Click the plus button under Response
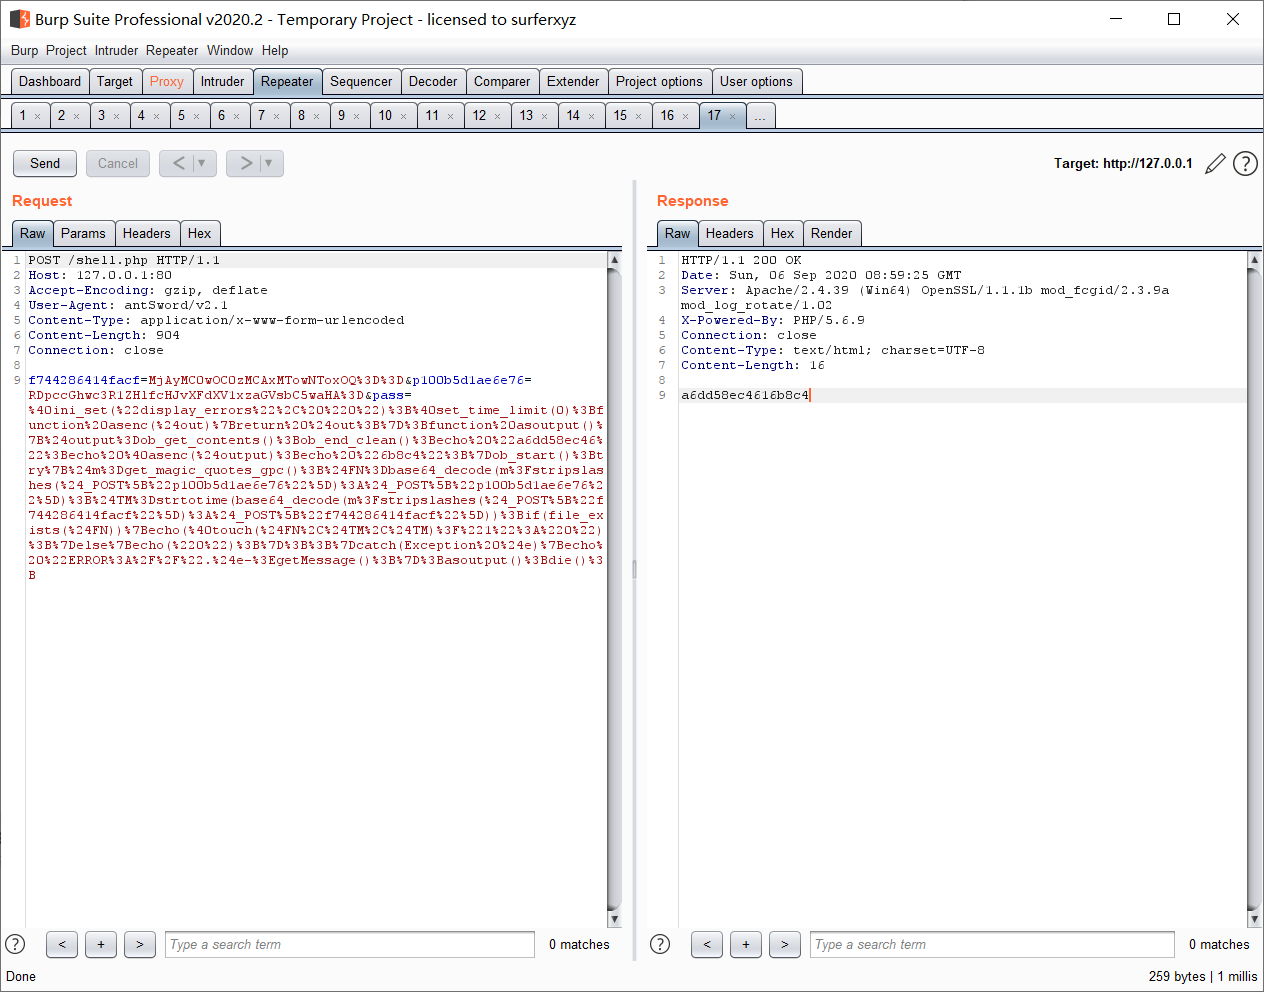 746,944
